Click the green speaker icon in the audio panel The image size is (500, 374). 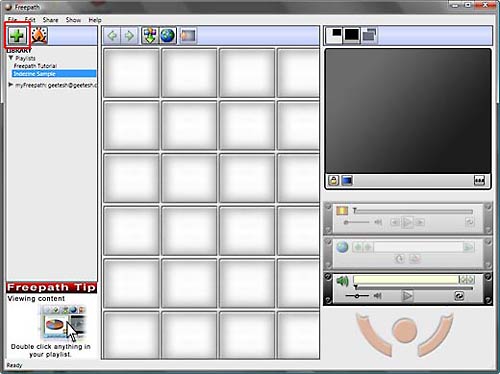342,281
